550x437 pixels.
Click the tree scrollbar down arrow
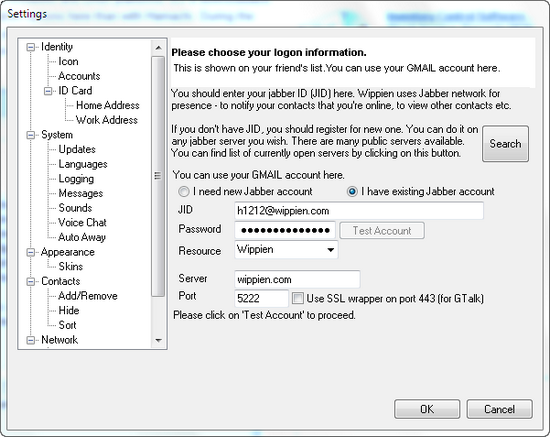click(x=158, y=340)
